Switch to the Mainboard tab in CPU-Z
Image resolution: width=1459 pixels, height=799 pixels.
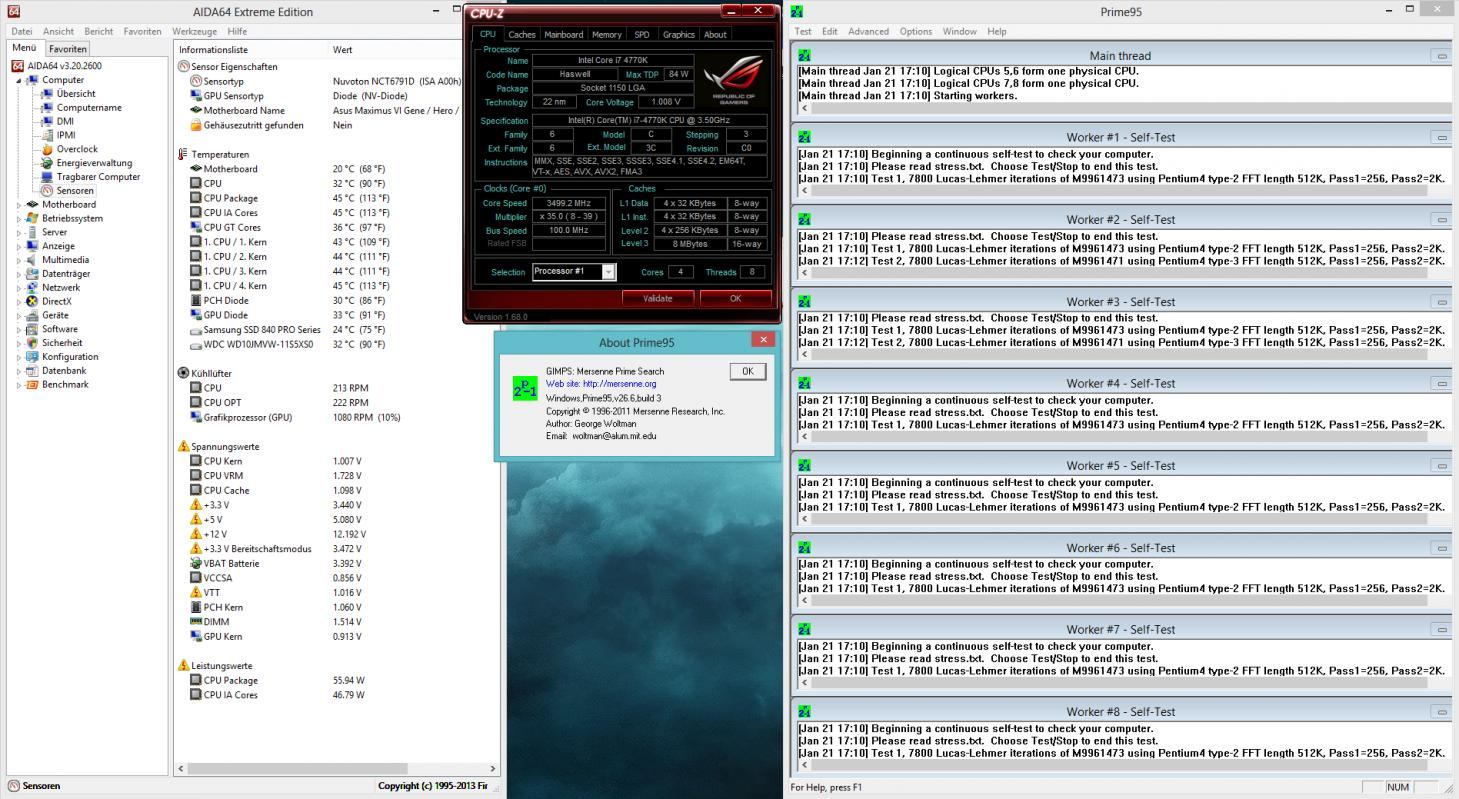tap(563, 34)
